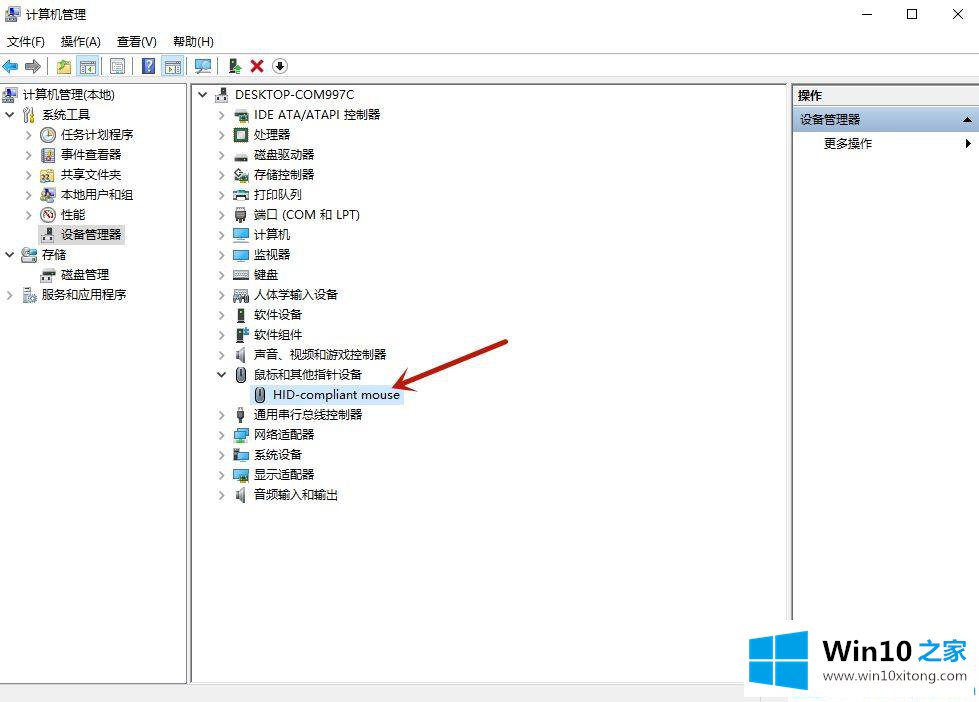Open the 查看(V) menu
Viewport: 979px width, 702px height.
click(136, 41)
